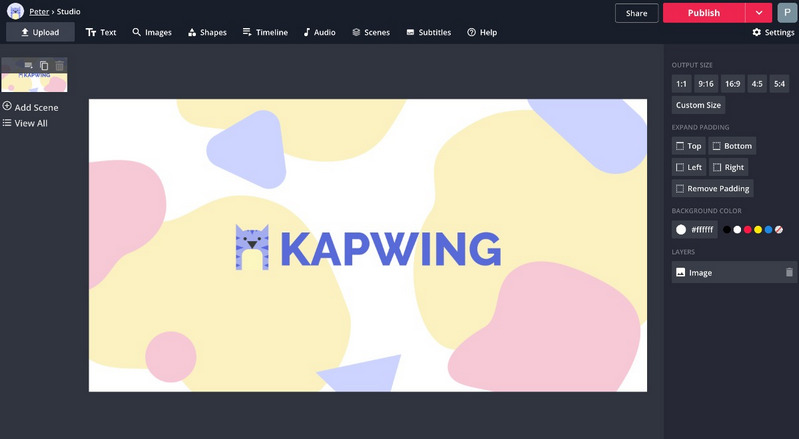Choose the yellow background color swatch
This screenshot has height=439, width=799.
coord(758,230)
